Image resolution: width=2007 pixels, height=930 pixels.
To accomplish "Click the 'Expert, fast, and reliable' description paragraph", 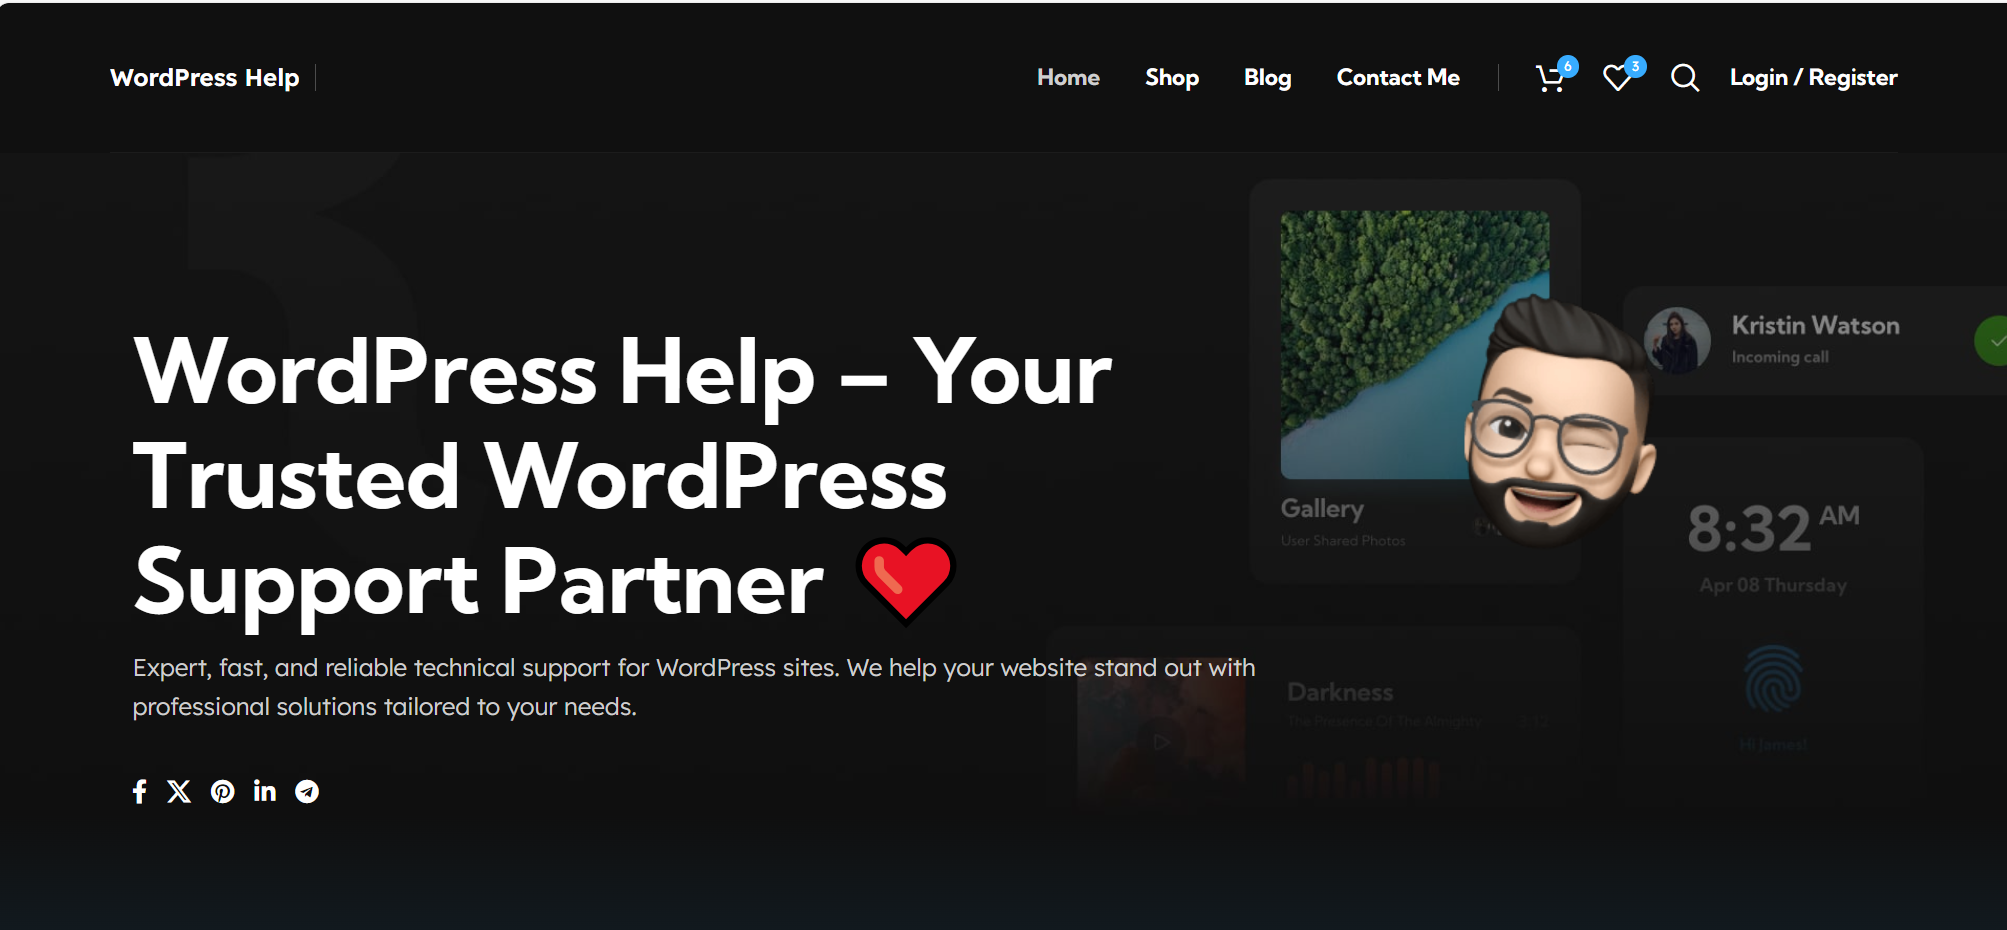I will click(694, 687).
